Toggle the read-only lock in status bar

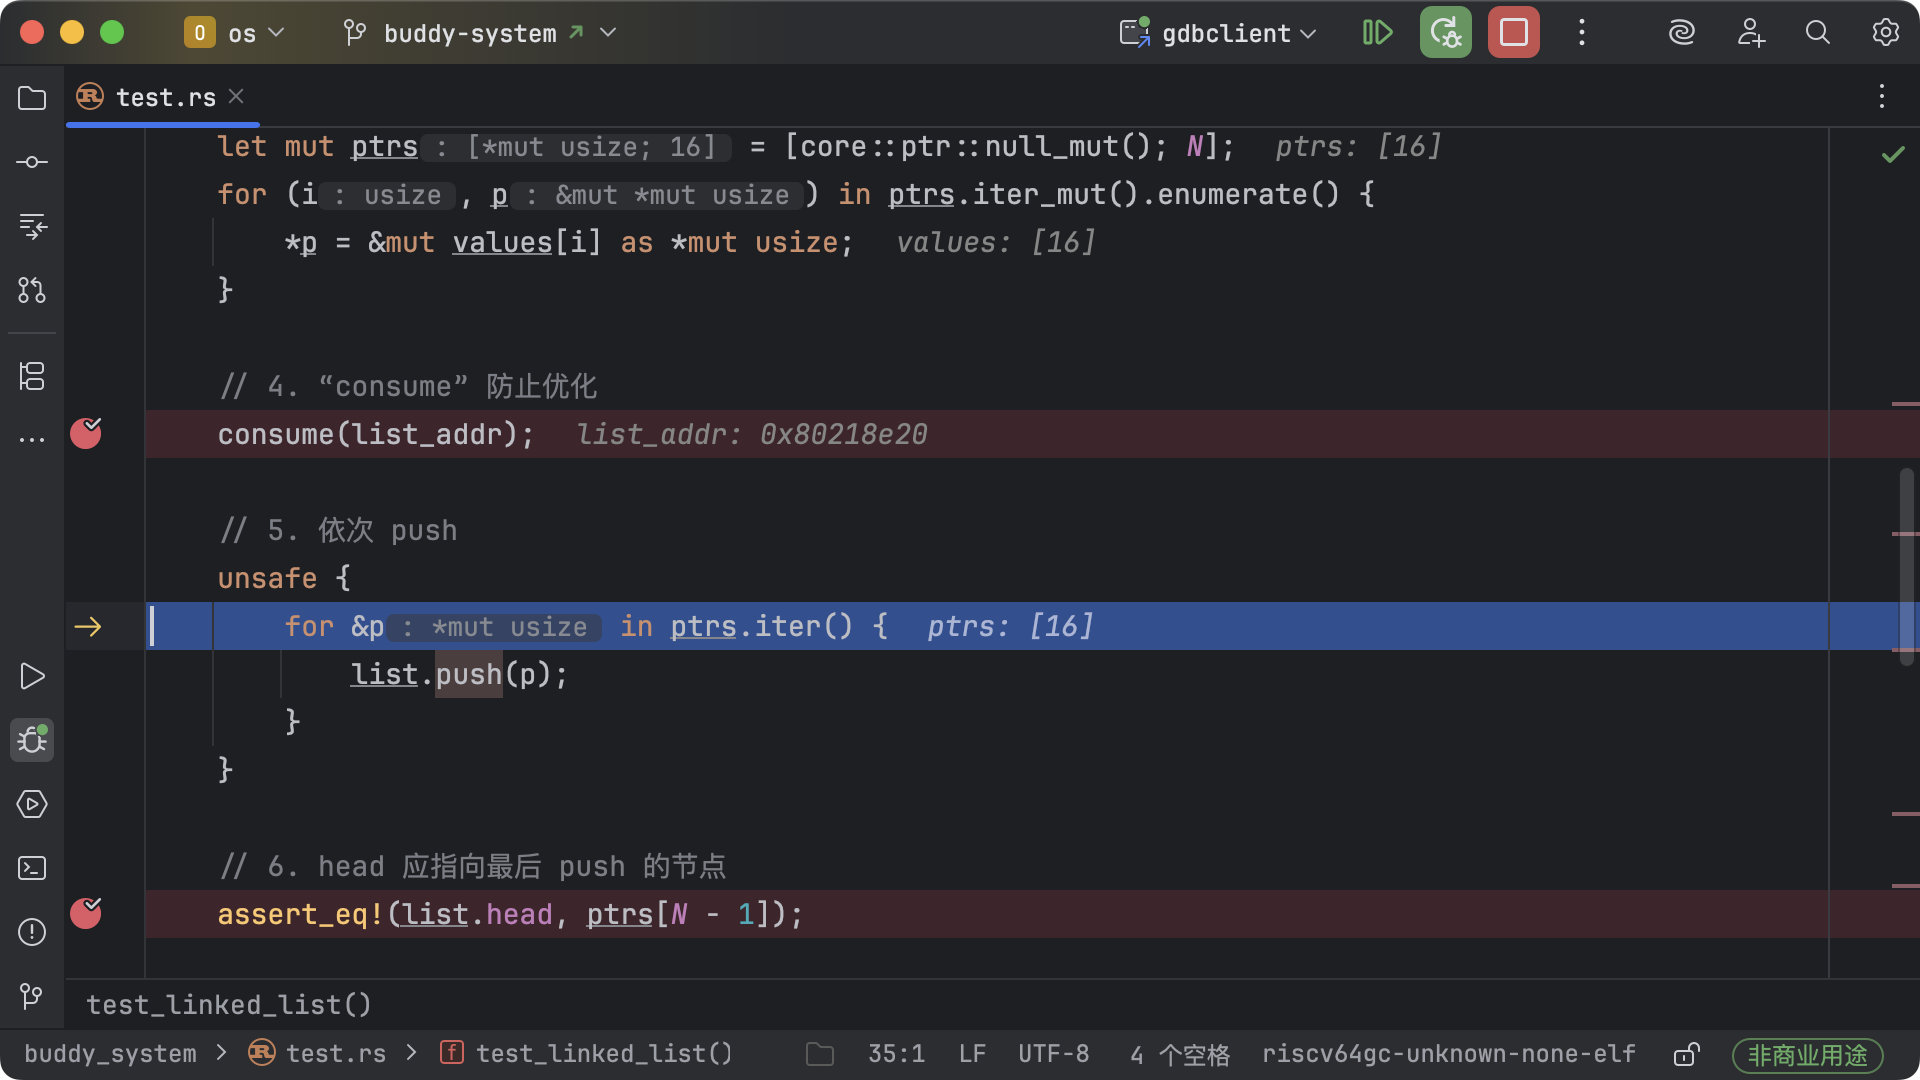point(1686,1055)
